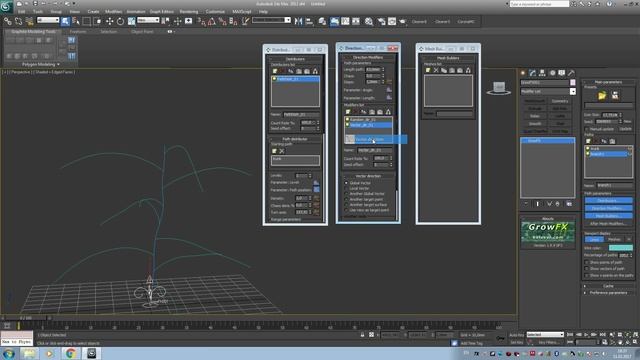The image size is (640, 360).
Task: Enable Show vectors of path checkbox
Action: point(587,269)
